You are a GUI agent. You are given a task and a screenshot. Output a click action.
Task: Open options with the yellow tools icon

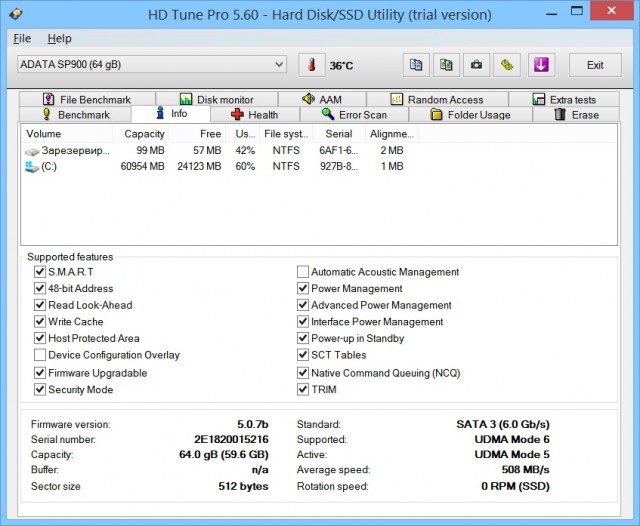pos(507,65)
